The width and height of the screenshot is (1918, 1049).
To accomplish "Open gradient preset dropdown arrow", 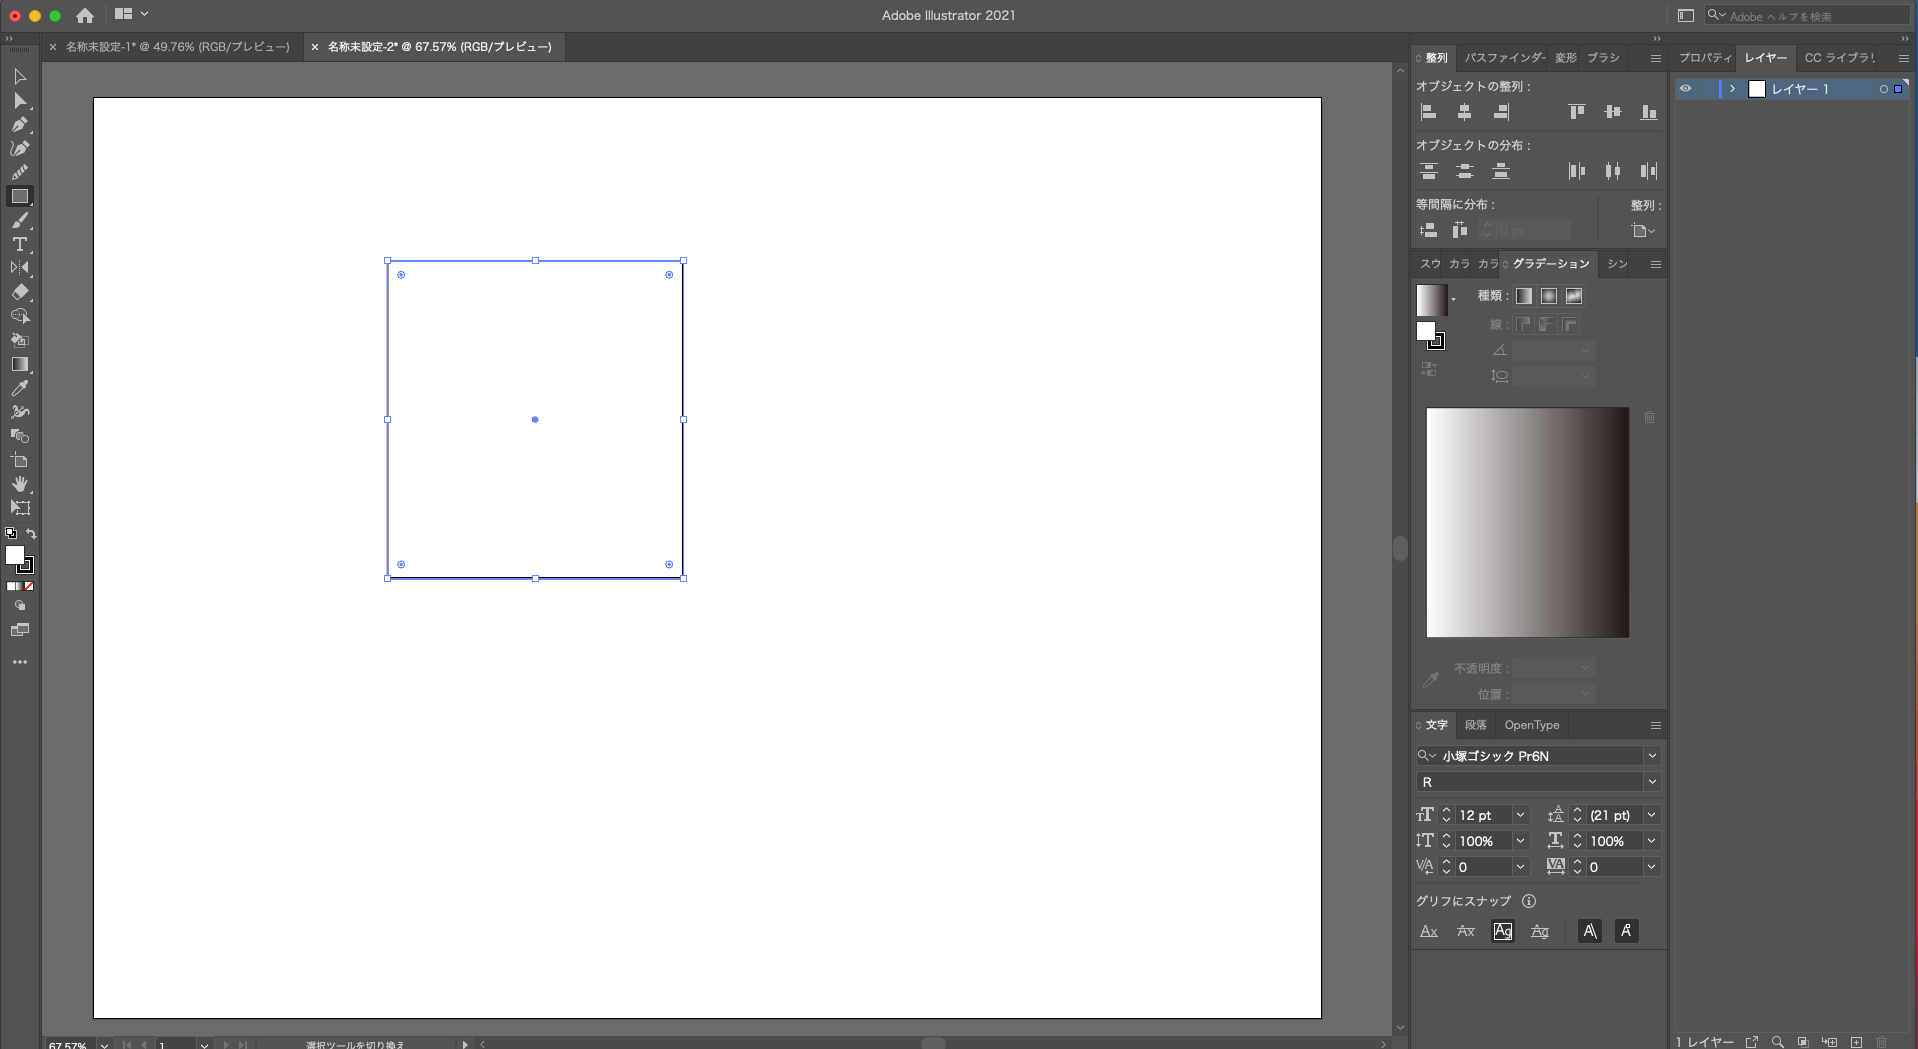I will (x=1453, y=299).
